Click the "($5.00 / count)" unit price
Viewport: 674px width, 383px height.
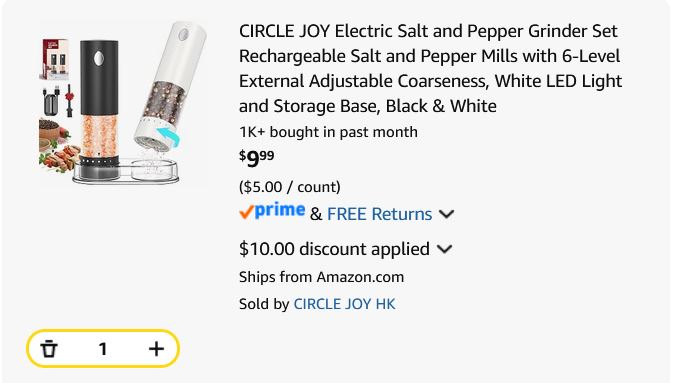point(290,187)
